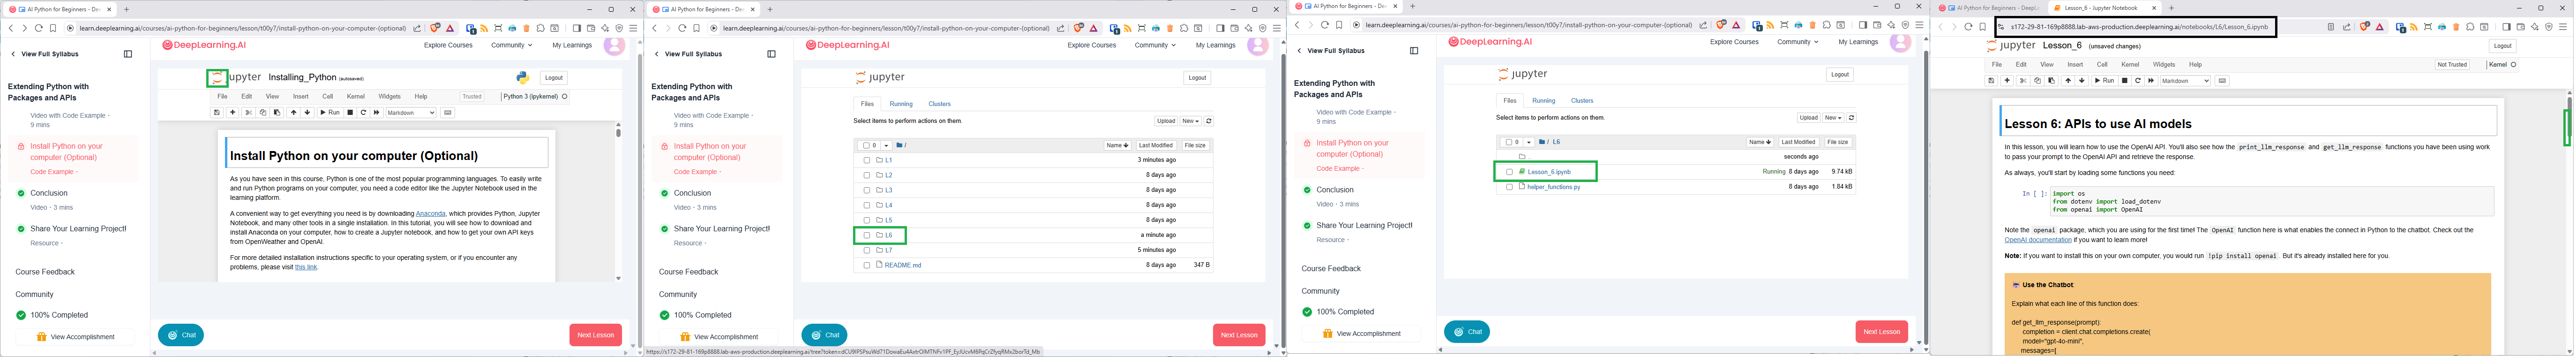The width and height of the screenshot is (2576, 357).
Task: Open the OpenAI documentation link in Lesson_6
Action: point(2038,240)
